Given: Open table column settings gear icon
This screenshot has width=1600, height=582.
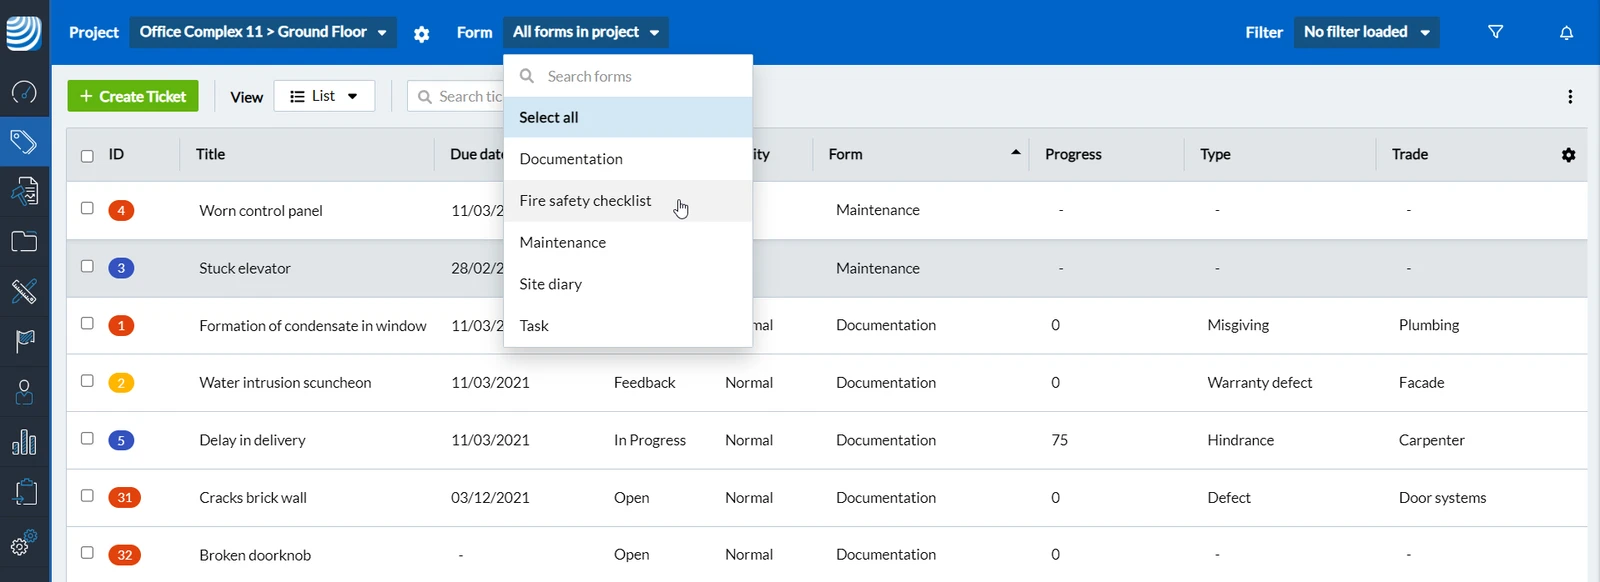Looking at the screenshot, I should (1568, 155).
